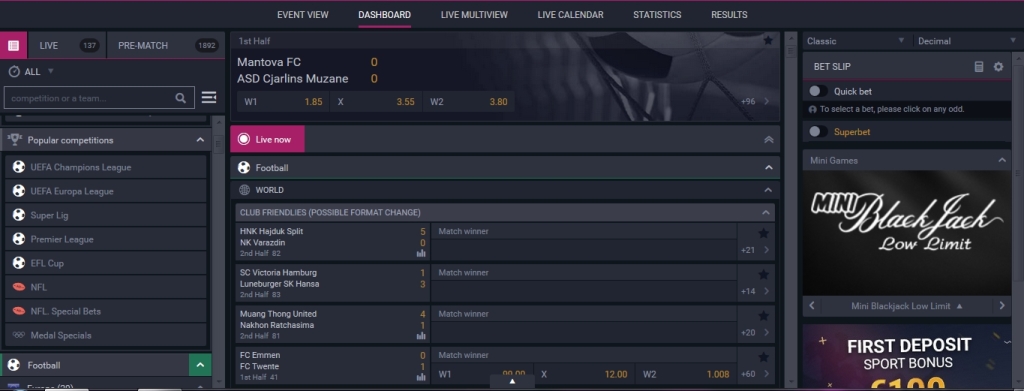Click the competition or team search field

(x=90, y=98)
